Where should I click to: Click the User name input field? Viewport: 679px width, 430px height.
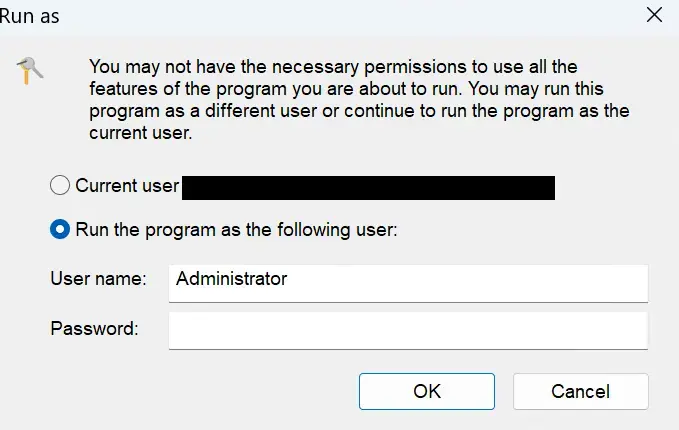pyautogui.click(x=408, y=281)
